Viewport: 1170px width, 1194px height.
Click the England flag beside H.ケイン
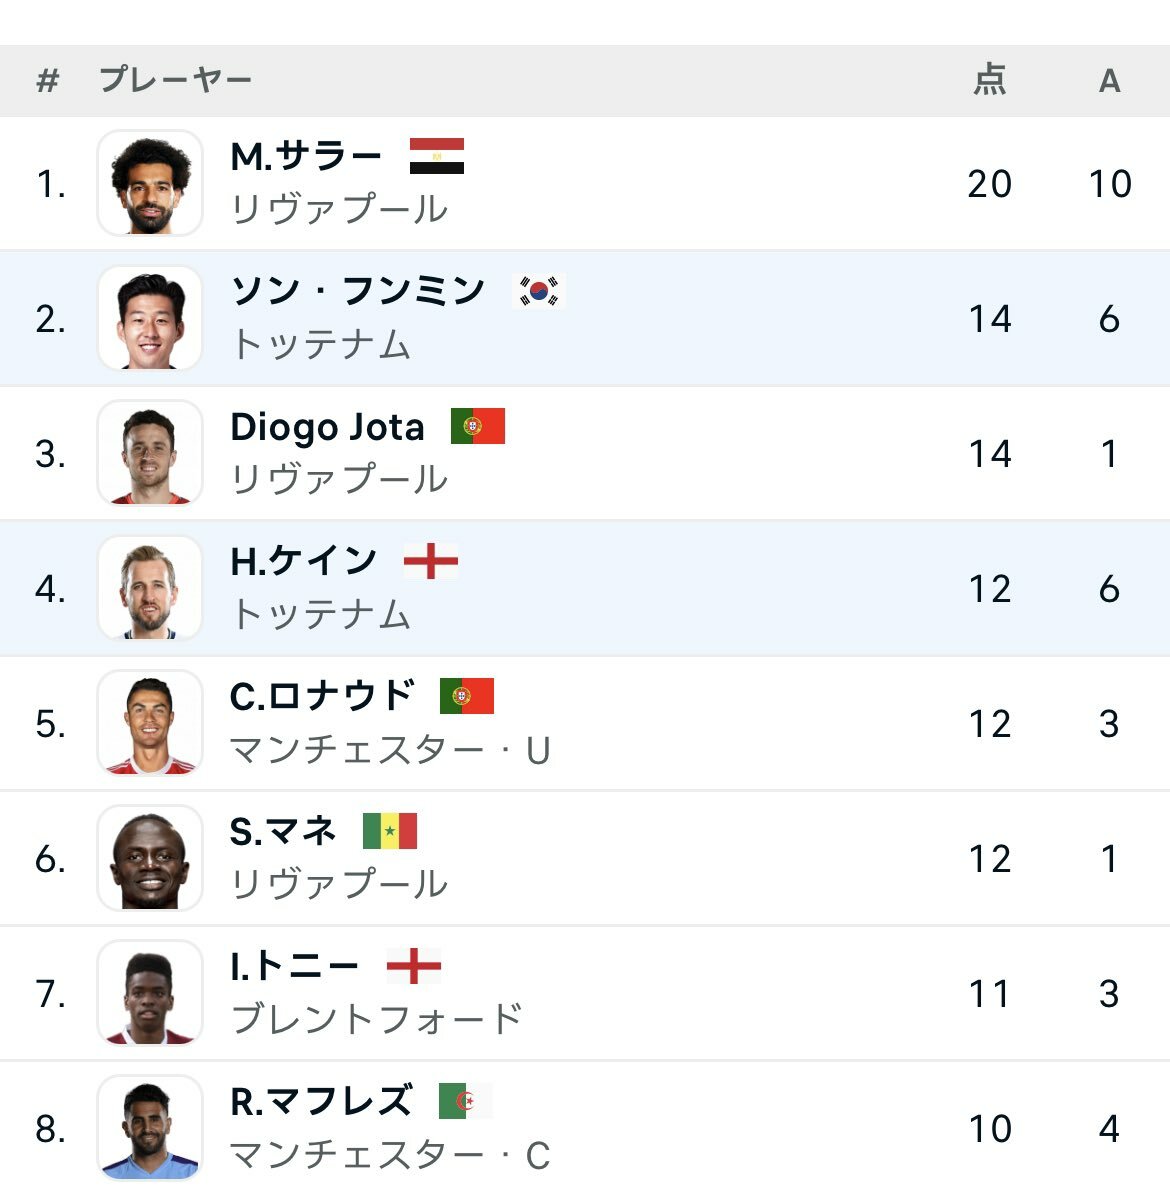pos(431,561)
